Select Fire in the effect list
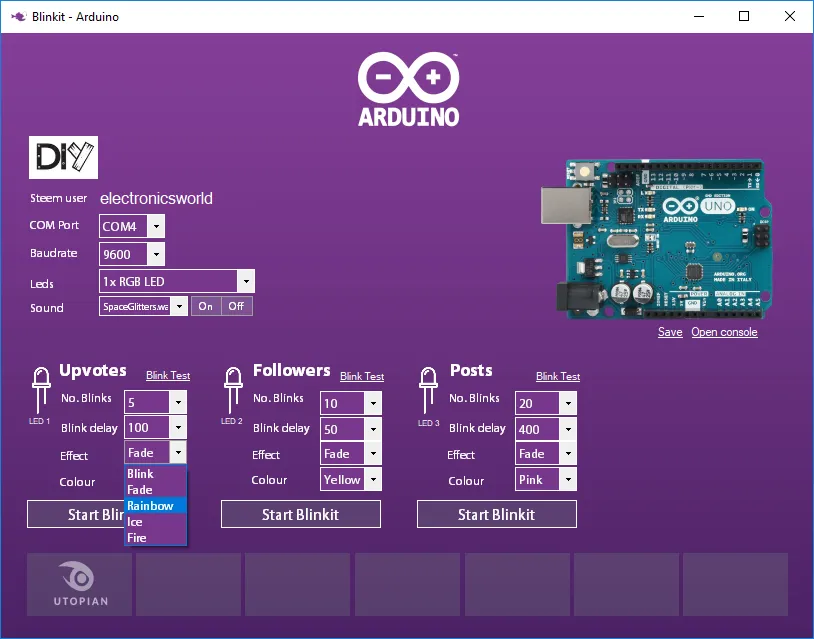The image size is (814, 639). pos(156,538)
